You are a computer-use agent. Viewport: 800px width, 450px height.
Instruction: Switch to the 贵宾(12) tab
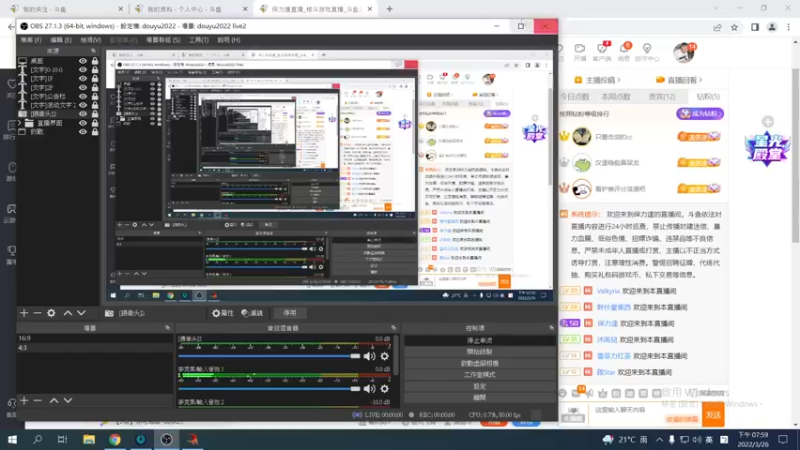pos(661,96)
